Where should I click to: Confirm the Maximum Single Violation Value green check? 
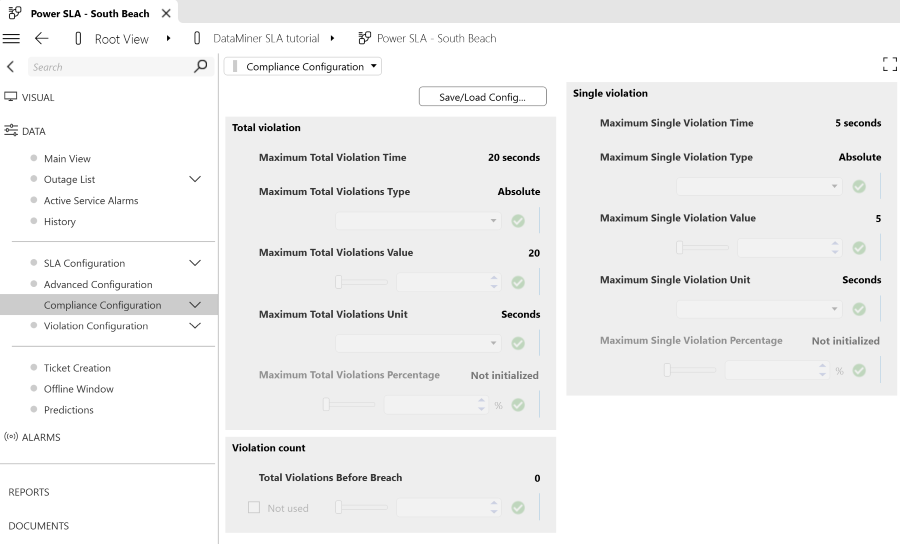(859, 248)
